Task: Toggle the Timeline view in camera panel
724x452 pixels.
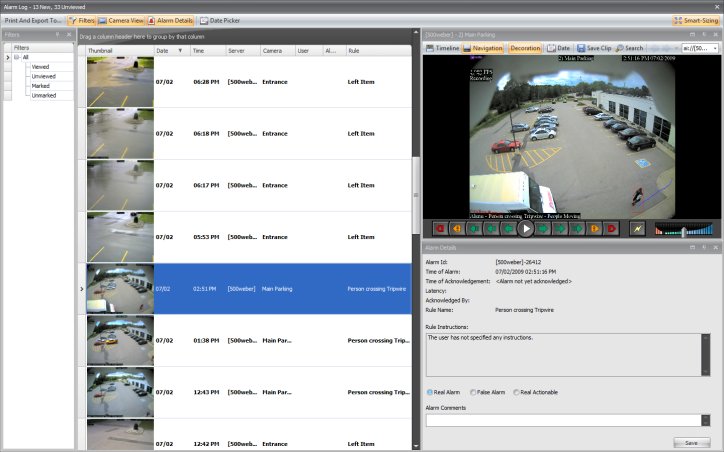Action: click(442, 48)
